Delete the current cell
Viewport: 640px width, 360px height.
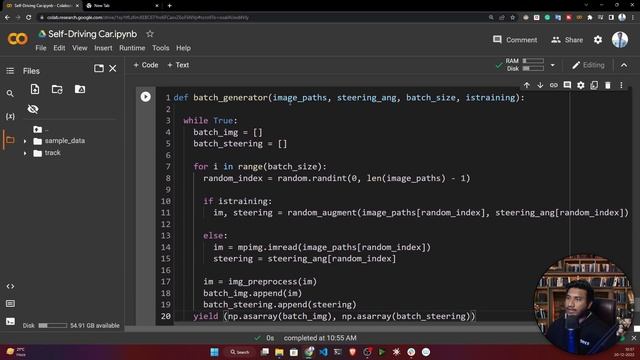[608, 85]
